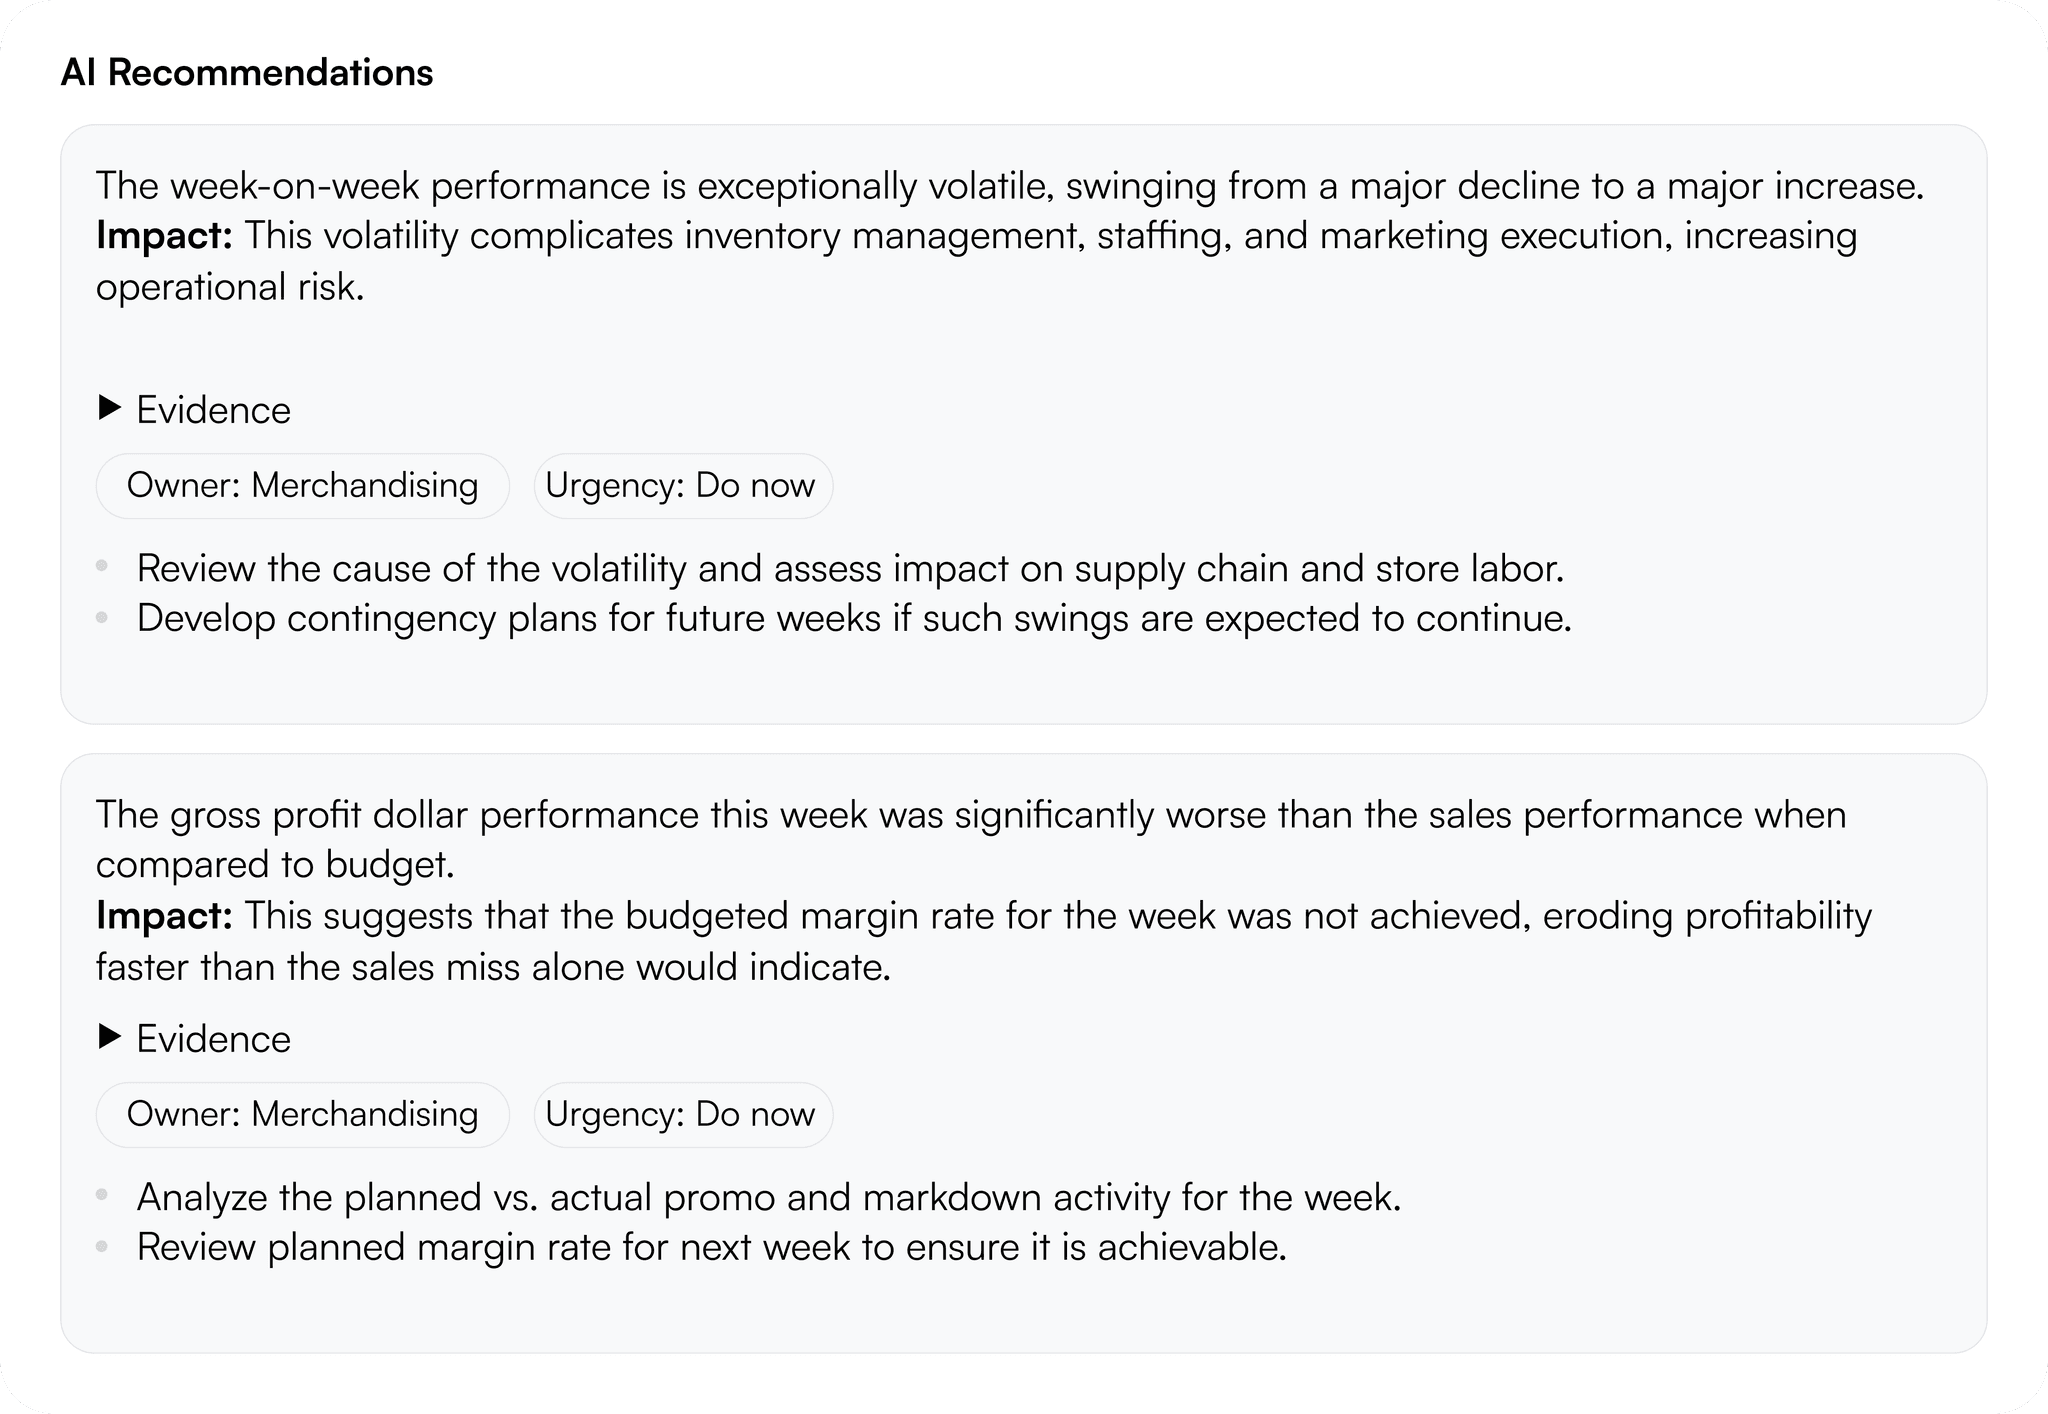This screenshot has width=2048, height=1414.
Task: Select the 'Review the cause of the volatility' action
Action: (x=850, y=568)
